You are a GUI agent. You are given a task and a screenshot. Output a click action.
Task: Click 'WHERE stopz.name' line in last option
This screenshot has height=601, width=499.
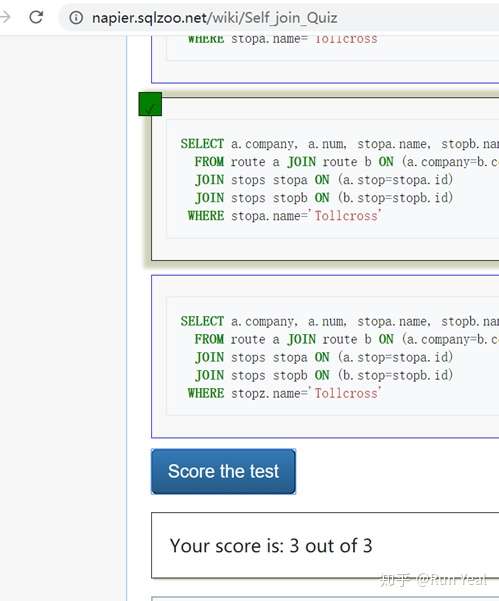pos(284,393)
